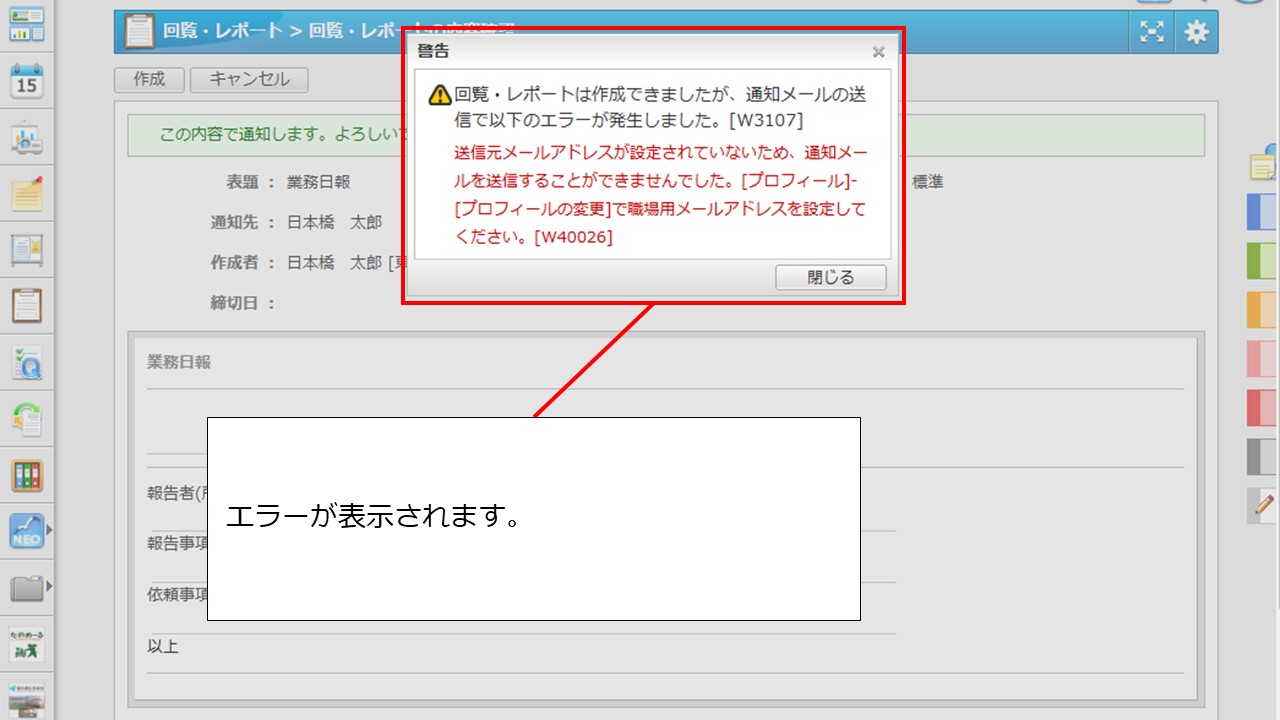Select the red sticky note color swatch

pyautogui.click(x=1263, y=408)
